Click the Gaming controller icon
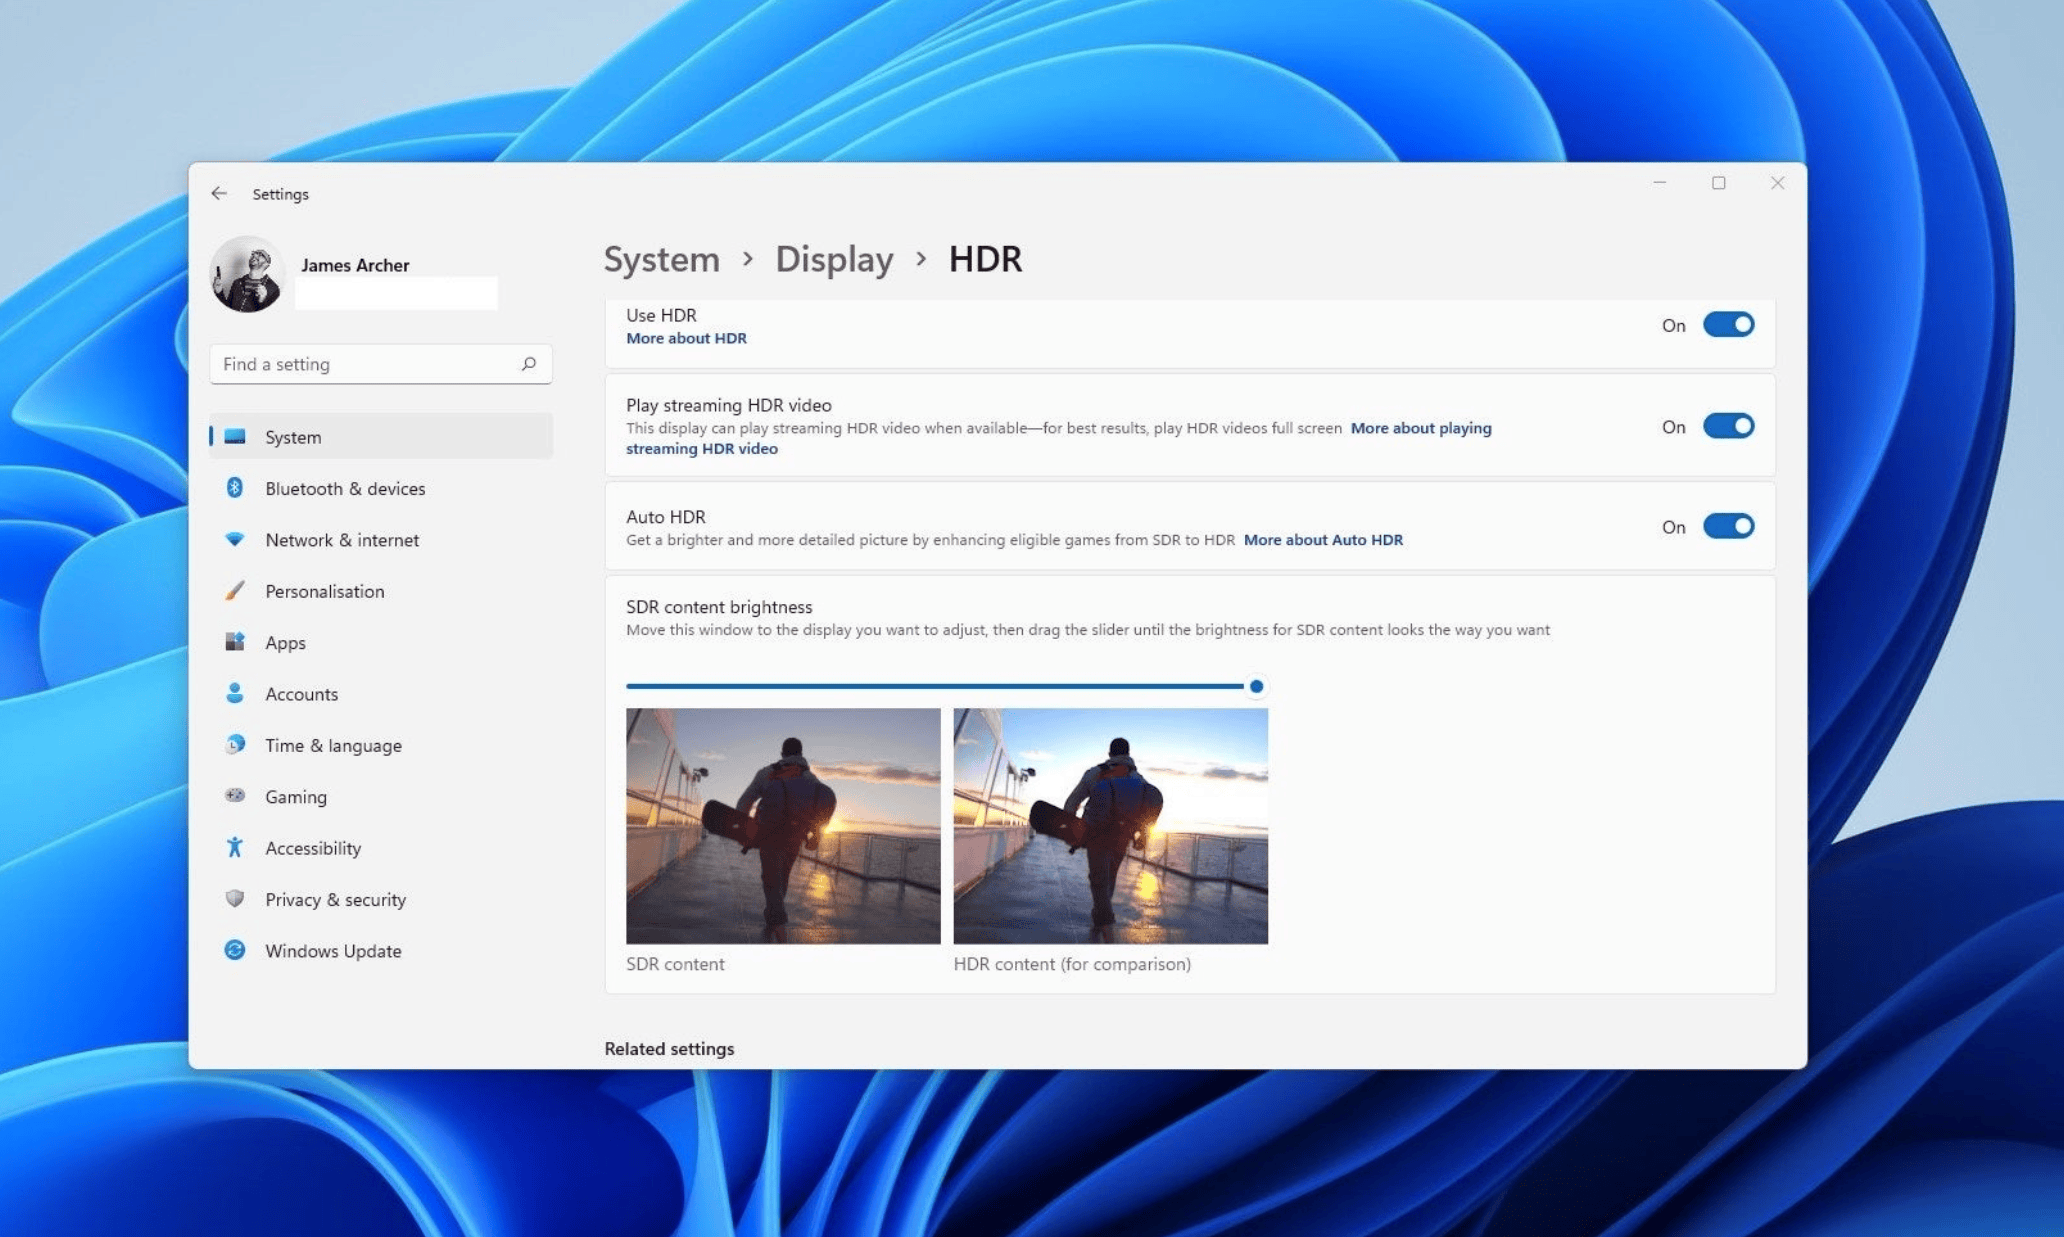2064x1237 pixels. pos(234,796)
